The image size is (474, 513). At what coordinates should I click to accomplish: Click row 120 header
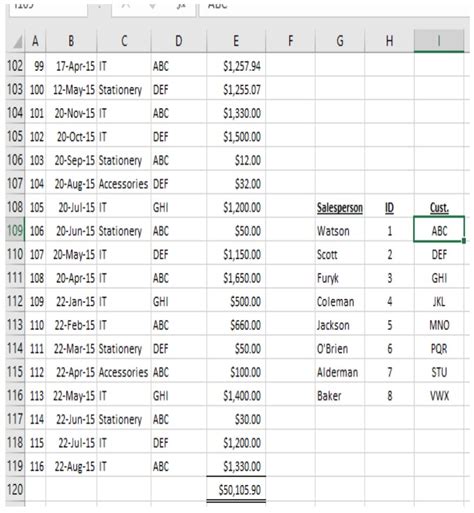[x=15, y=490]
